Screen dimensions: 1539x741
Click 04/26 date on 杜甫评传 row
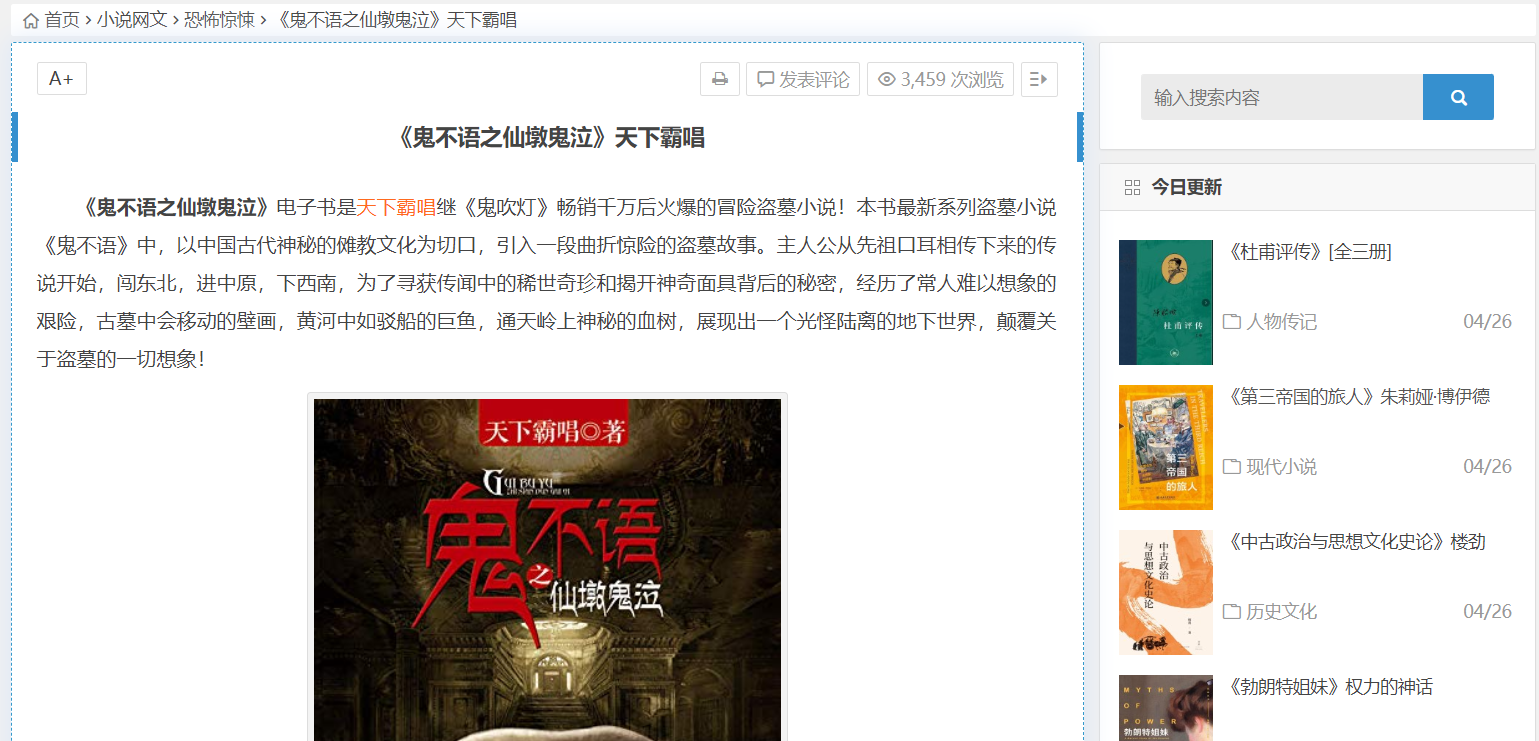tap(1487, 321)
